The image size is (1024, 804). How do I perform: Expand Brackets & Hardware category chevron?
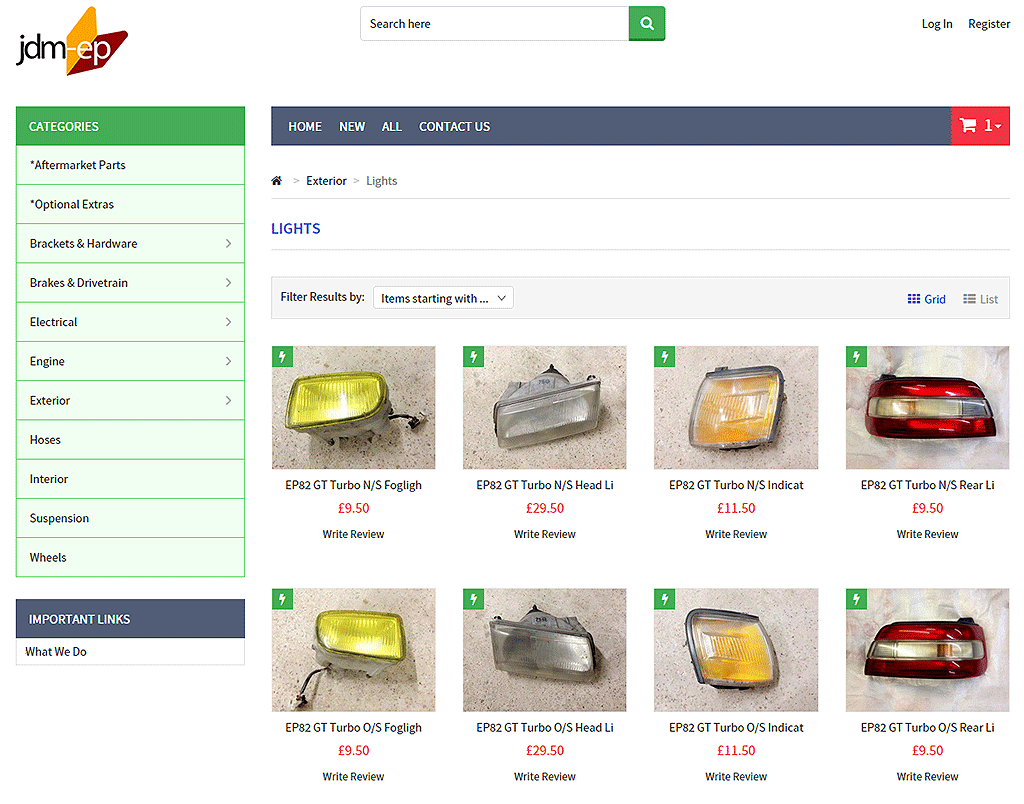click(x=228, y=244)
